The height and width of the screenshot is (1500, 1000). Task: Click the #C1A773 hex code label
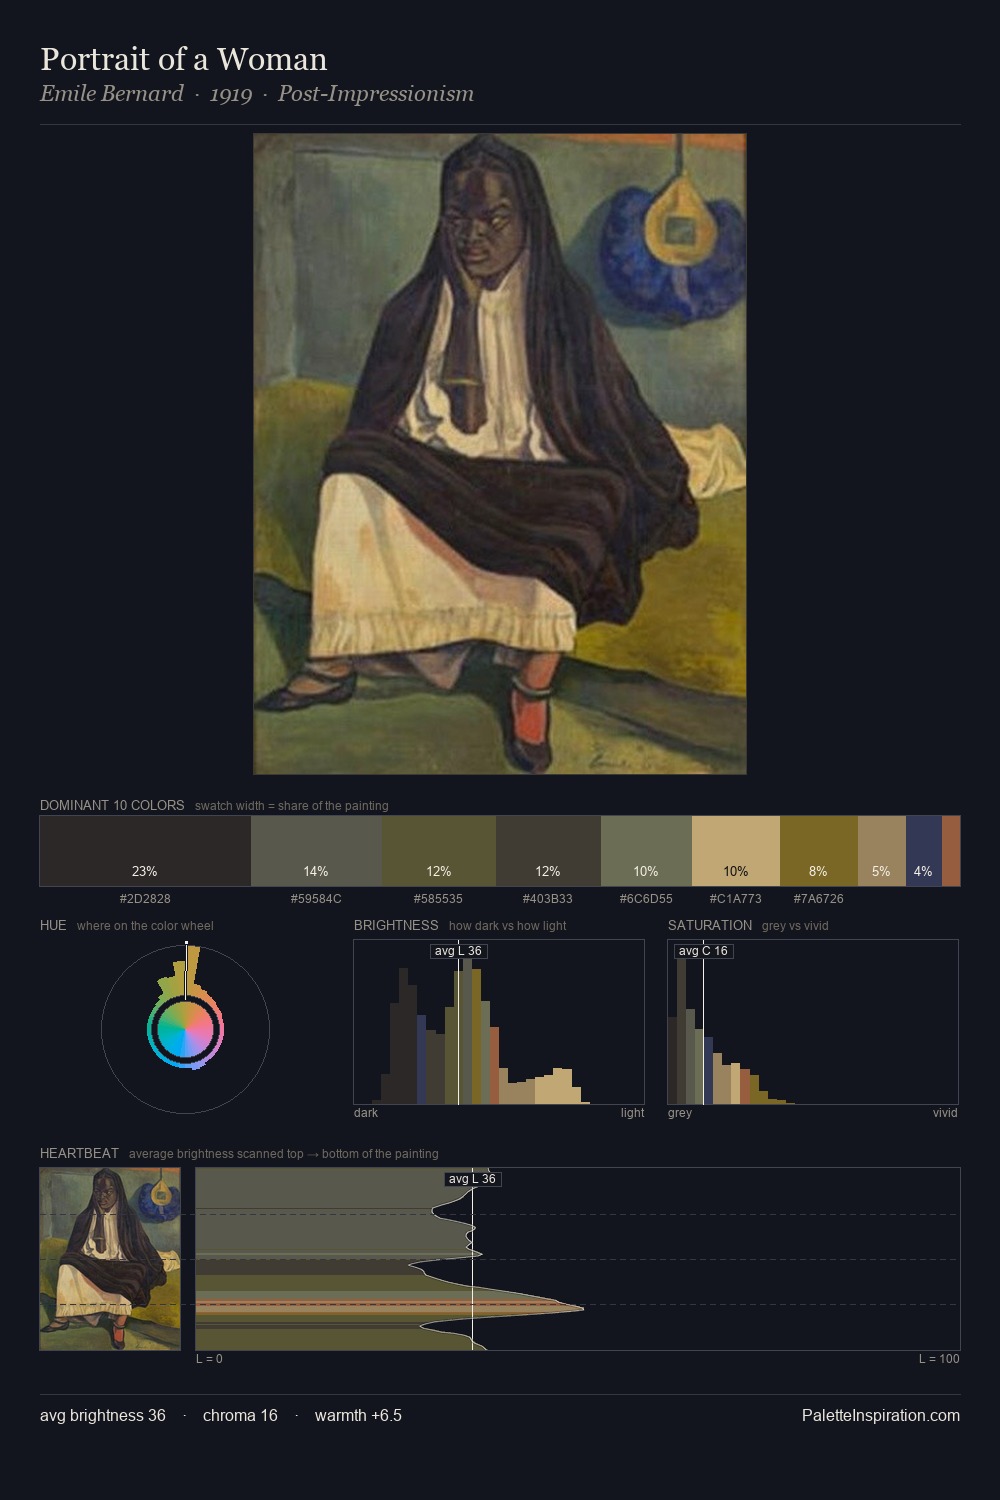[x=736, y=899]
